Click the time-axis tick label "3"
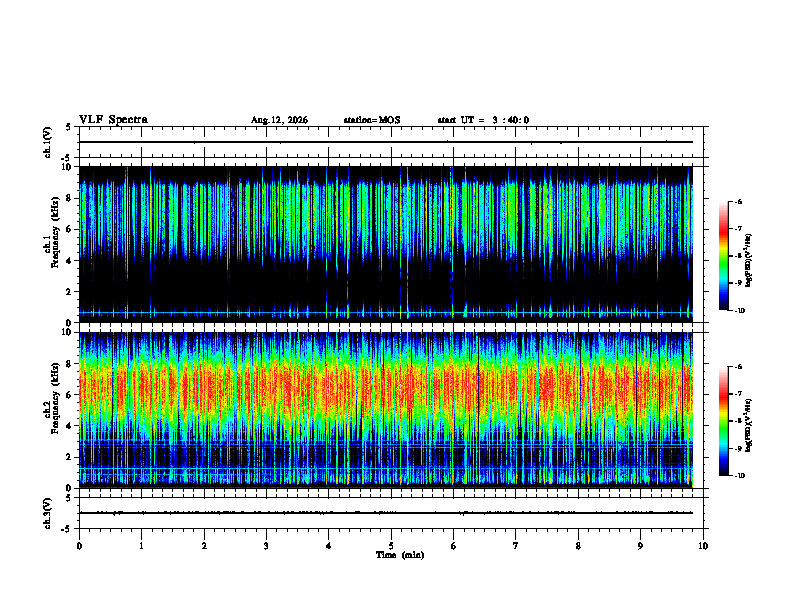The image size is (792, 612). pyautogui.click(x=266, y=546)
